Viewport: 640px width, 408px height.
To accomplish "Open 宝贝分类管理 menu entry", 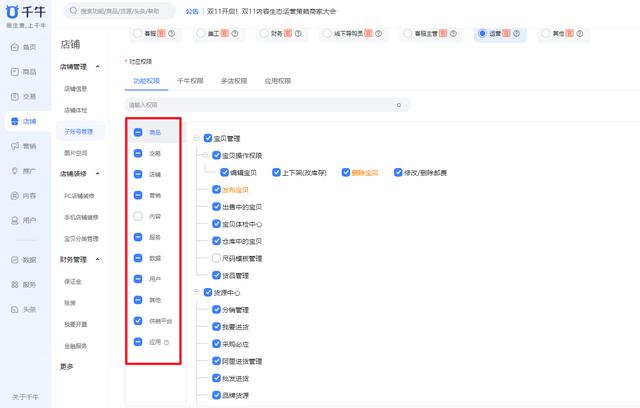I will click(x=81, y=239).
